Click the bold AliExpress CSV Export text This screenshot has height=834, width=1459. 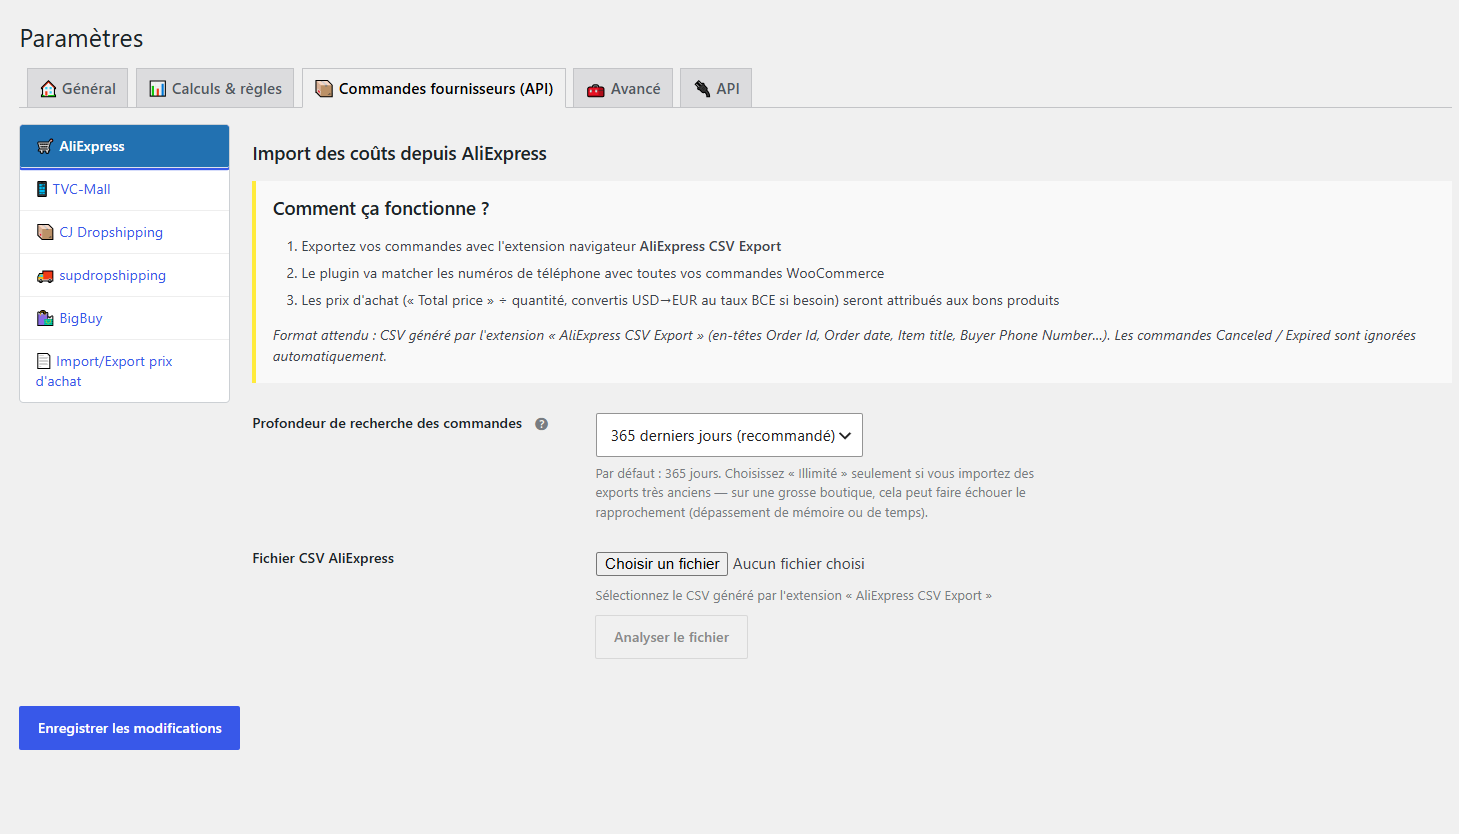[x=711, y=246]
